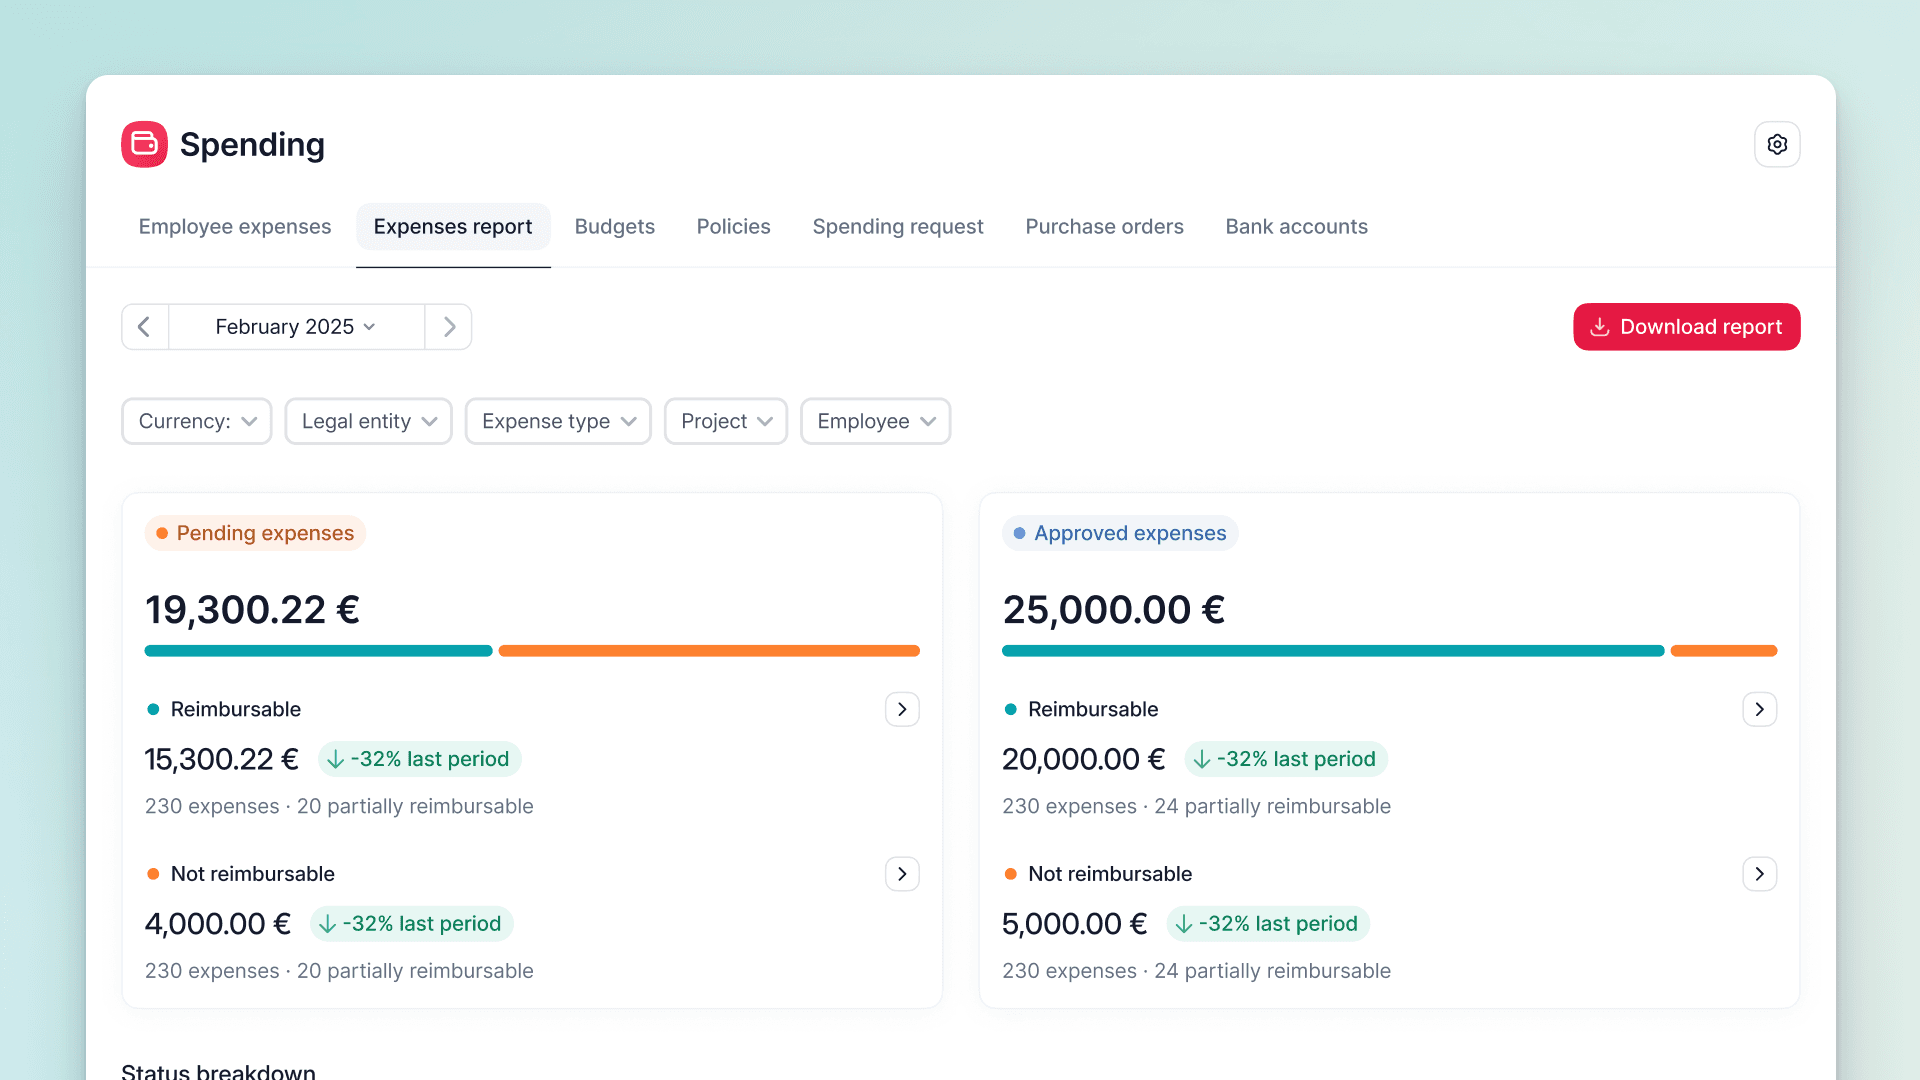This screenshot has width=1920, height=1080.
Task: Select the Approved expenses status pill
Action: pyautogui.click(x=1119, y=533)
